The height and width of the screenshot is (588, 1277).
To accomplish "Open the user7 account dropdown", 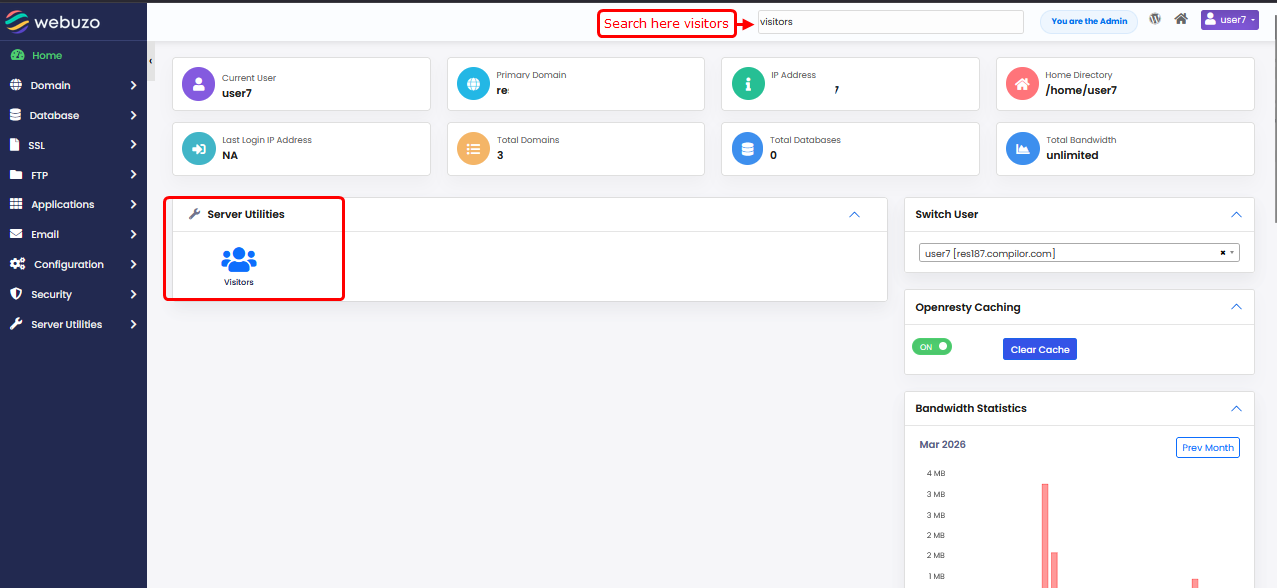I will pos(1229,20).
